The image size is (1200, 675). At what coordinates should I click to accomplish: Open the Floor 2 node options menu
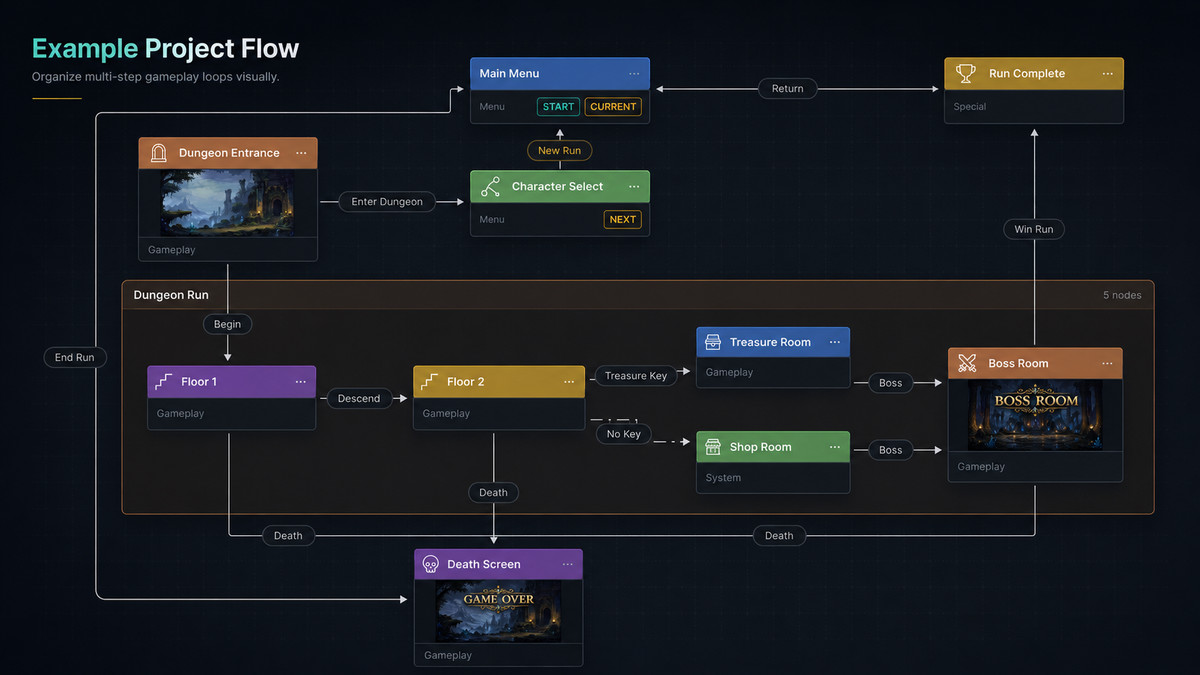(568, 382)
